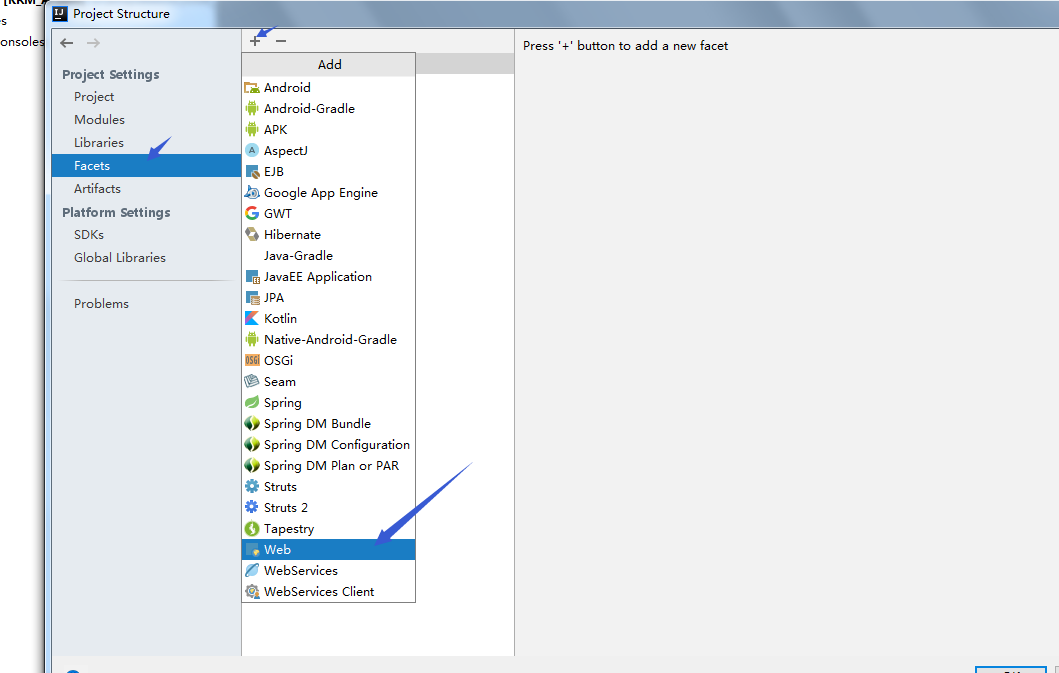Select Facets in Project Settings
This screenshot has width=1059, height=673.
point(146,166)
